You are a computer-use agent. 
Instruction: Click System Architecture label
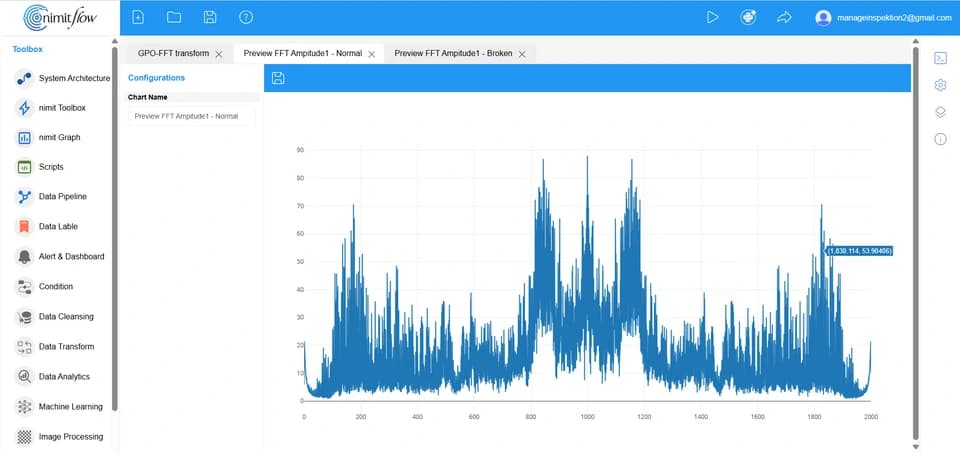(x=75, y=78)
